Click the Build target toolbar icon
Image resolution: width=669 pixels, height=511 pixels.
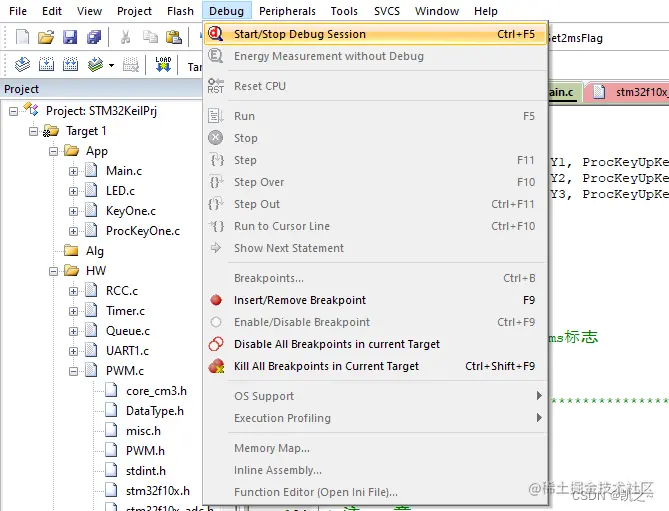coord(46,65)
